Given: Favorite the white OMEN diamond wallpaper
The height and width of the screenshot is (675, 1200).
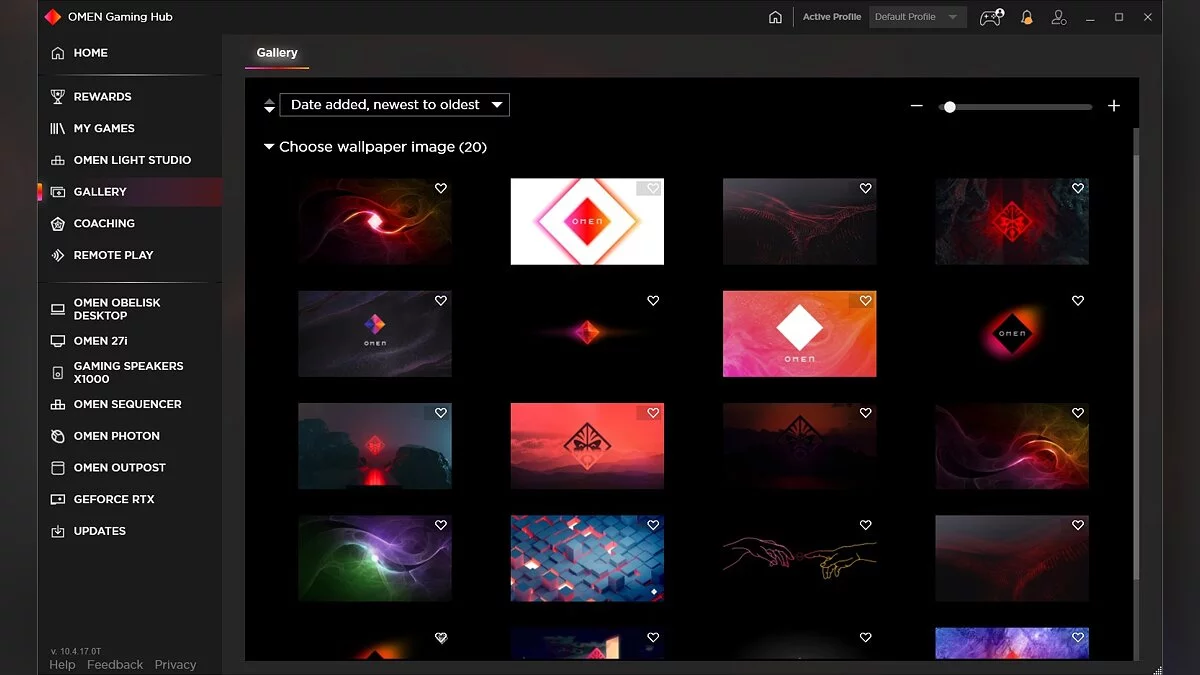Looking at the screenshot, I should click(653, 188).
